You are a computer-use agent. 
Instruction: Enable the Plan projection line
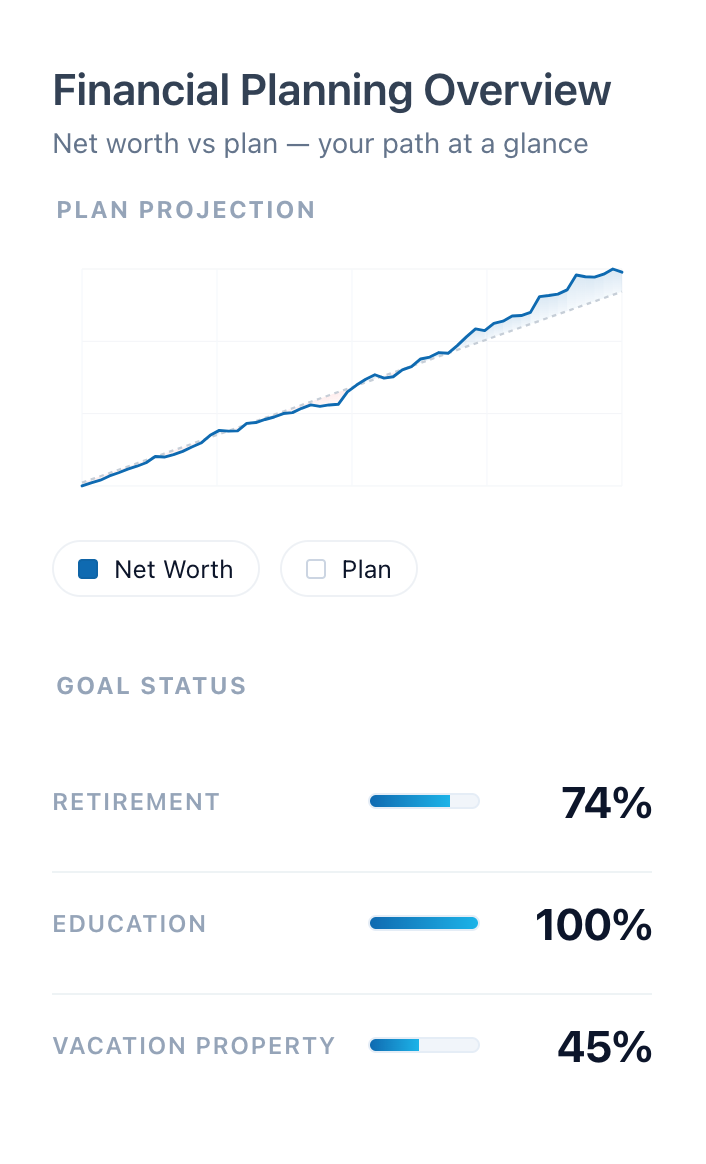[348, 568]
